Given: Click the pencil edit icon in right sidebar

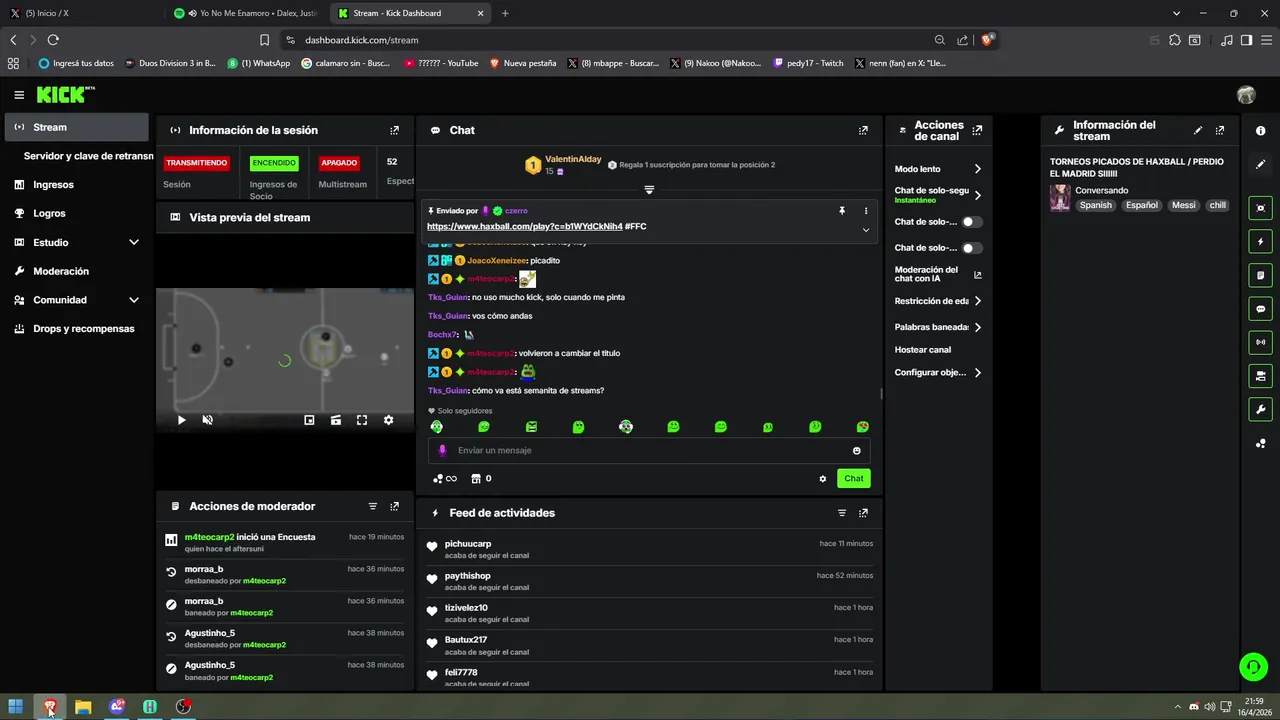Looking at the screenshot, I should click(x=1261, y=164).
